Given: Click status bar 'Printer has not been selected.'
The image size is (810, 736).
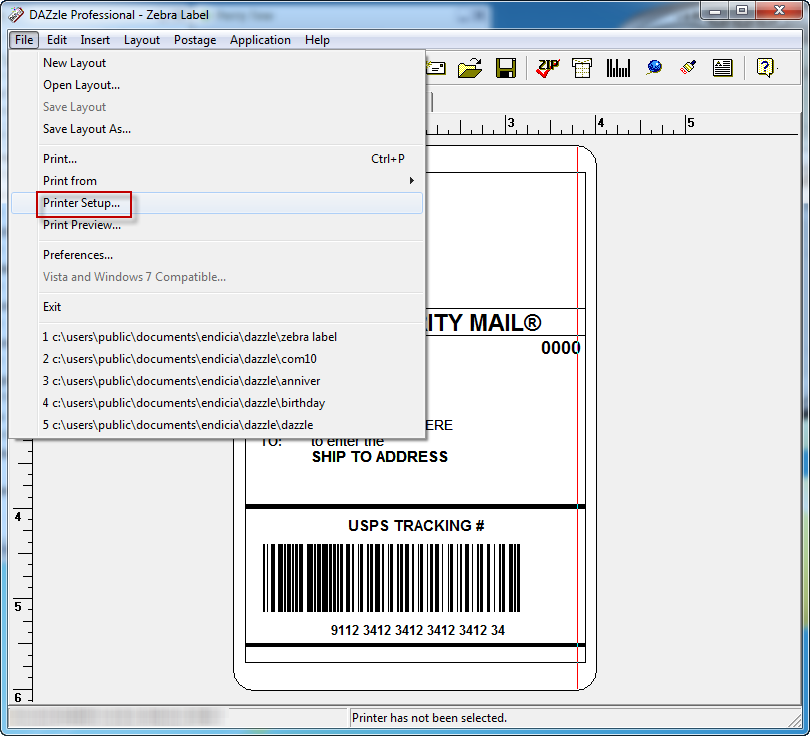Looking at the screenshot, I should [x=429, y=718].
